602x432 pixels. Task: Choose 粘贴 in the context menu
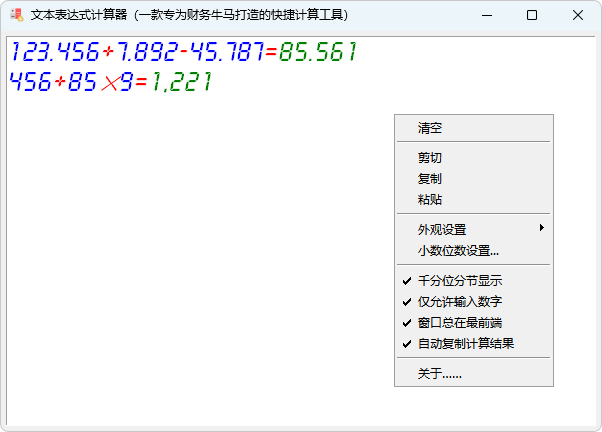(x=474, y=200)
